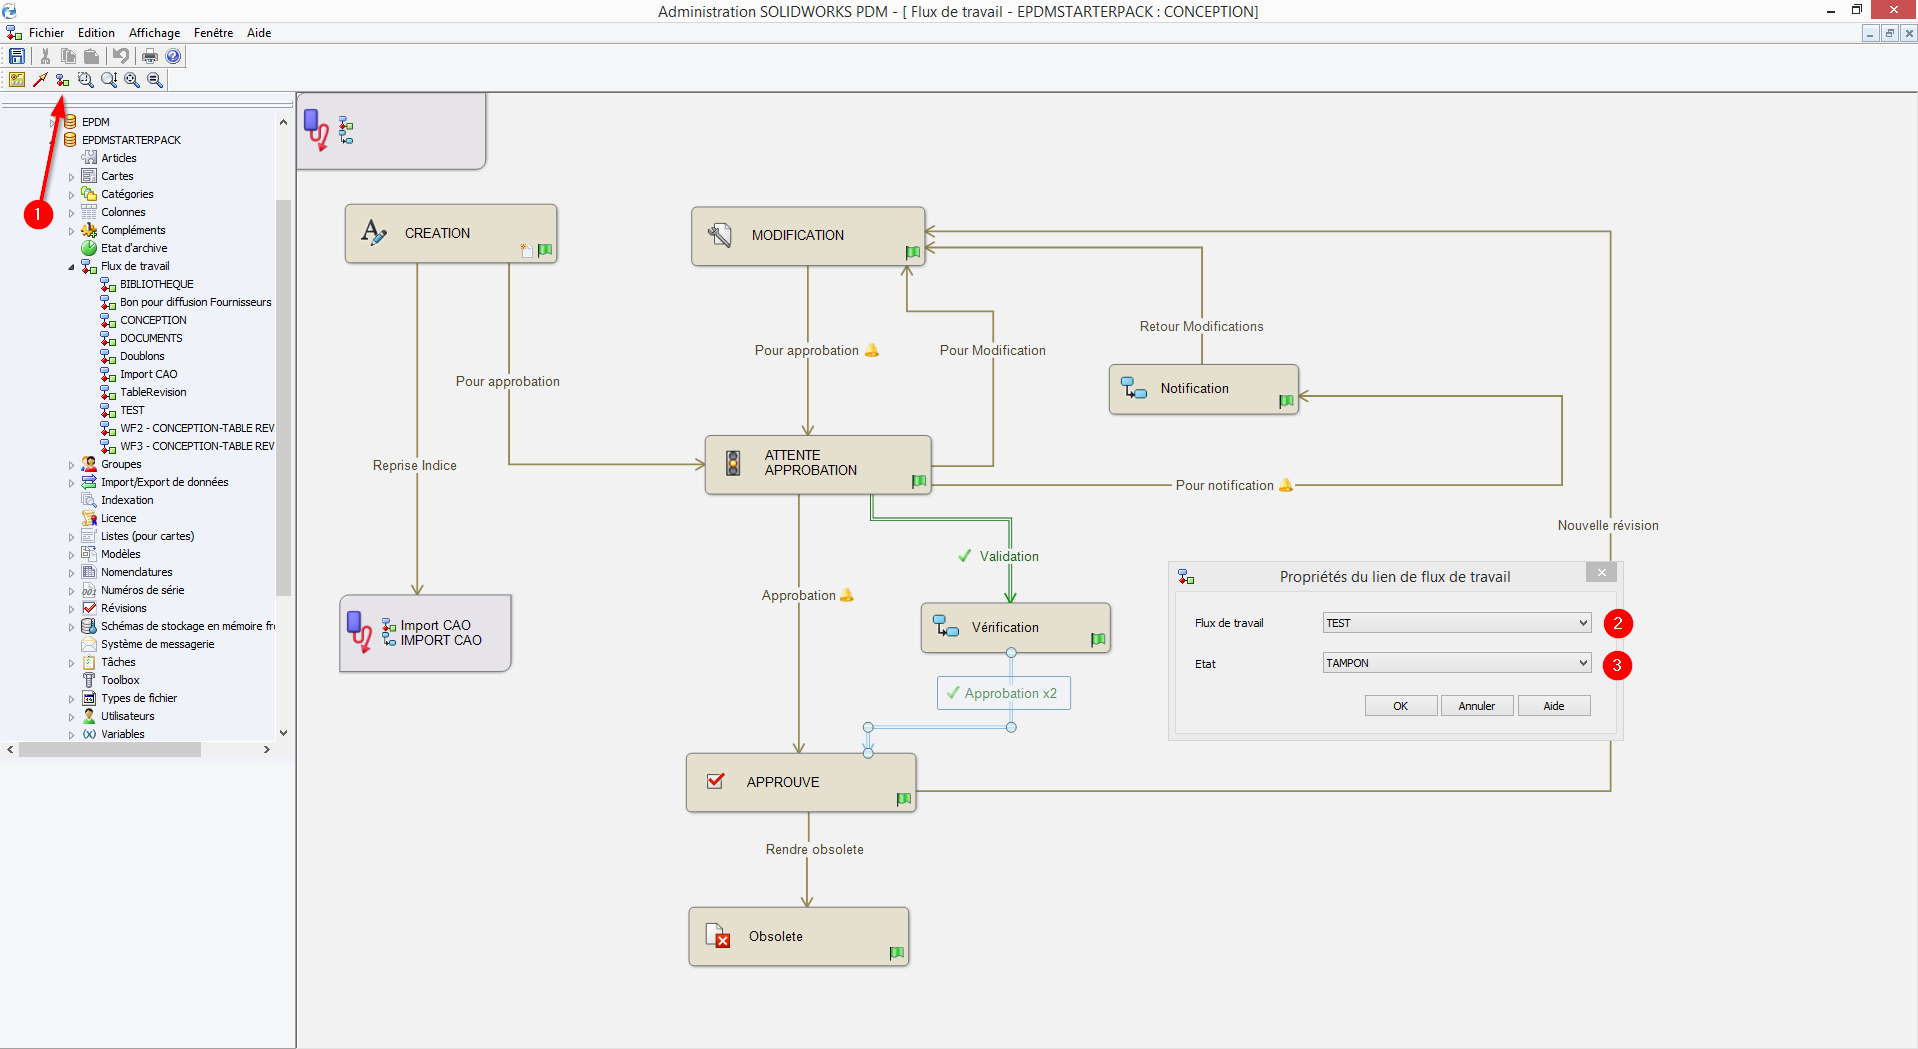The height and width of the screenshot is (1049, 1918).
Task: Click the tree panel's scroll-right arrow
Action: [267, 749]
